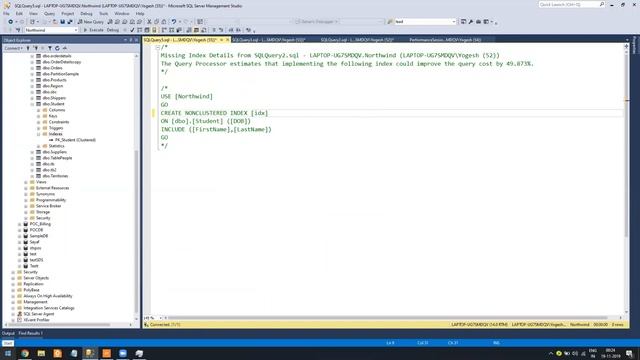Open the Output panel tab at bottom
The width and height of the screenshot is (640, 360).
click(8, 333)
